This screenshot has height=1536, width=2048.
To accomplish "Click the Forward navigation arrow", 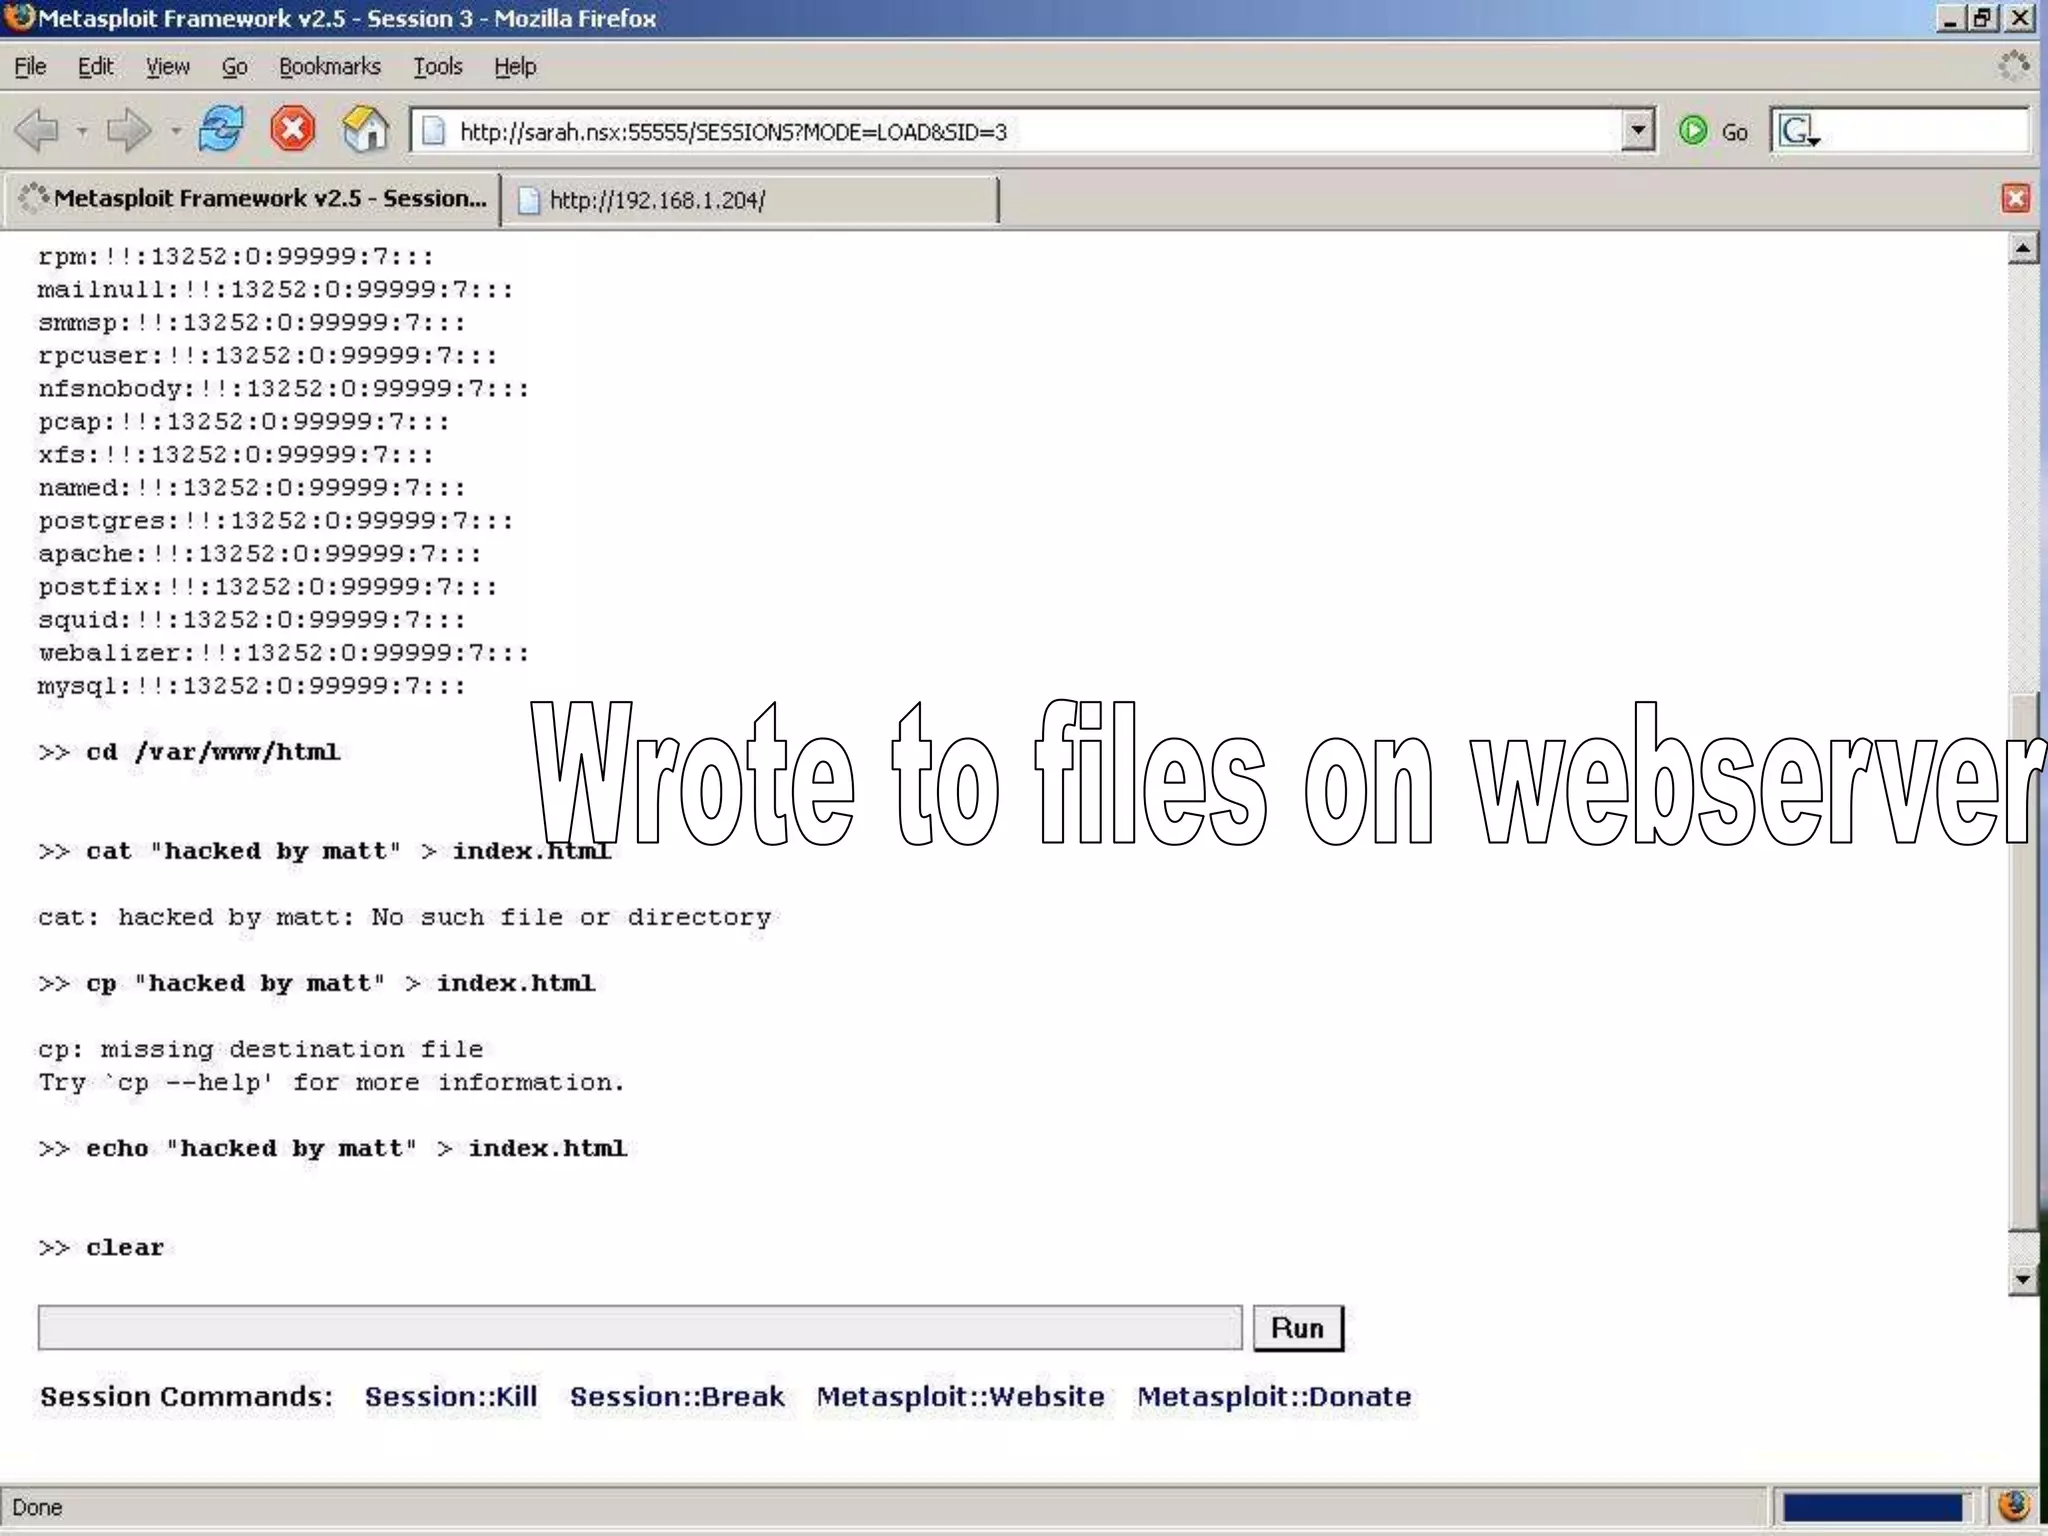I will click(x=128, y=131).
